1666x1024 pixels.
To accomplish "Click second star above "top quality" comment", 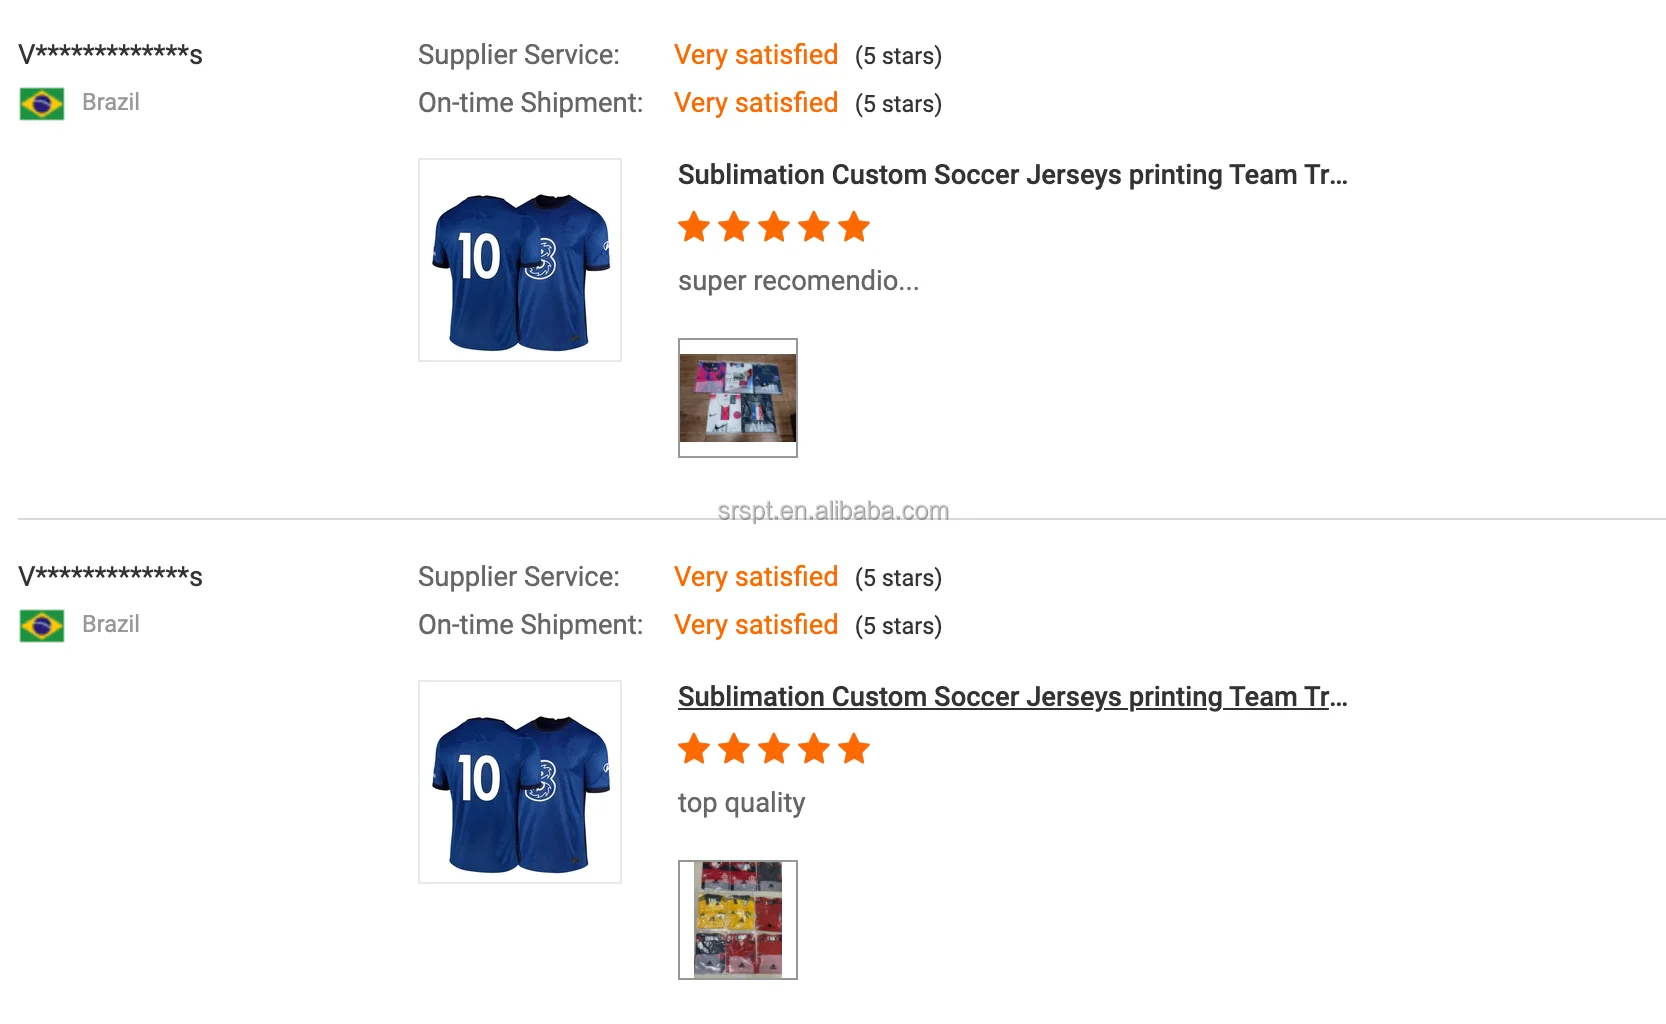I will [x=734, y=749].
